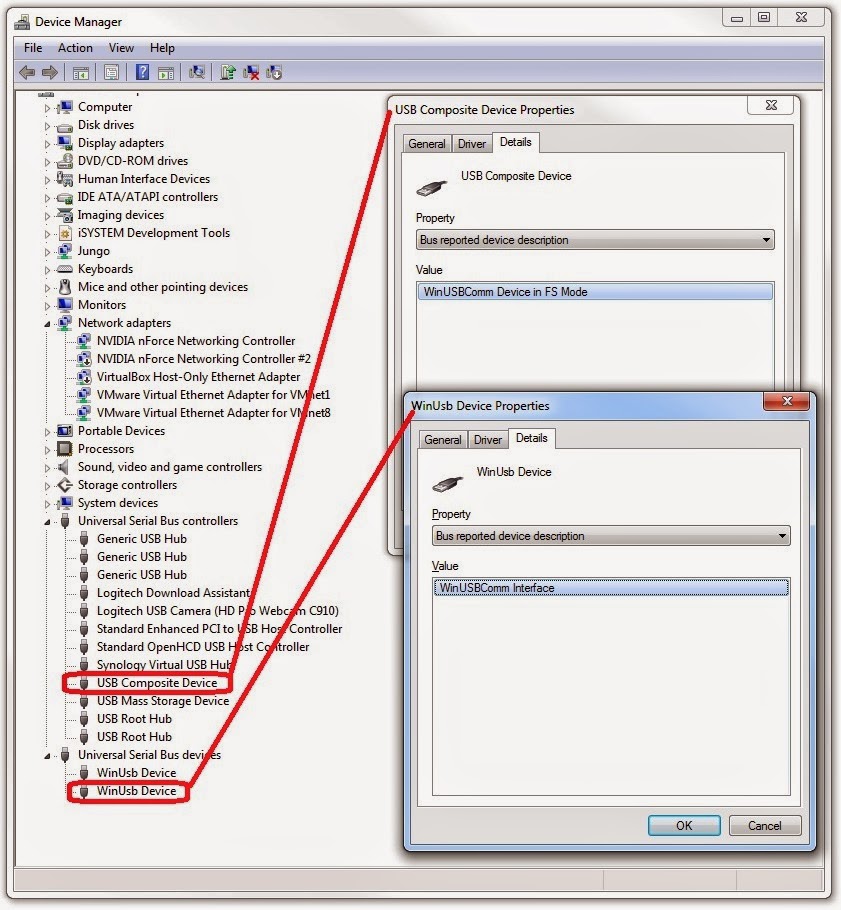This screenshot has width=841, height=910.
Task: Click the Monitors category icon
Action: (x=64, y=305)
